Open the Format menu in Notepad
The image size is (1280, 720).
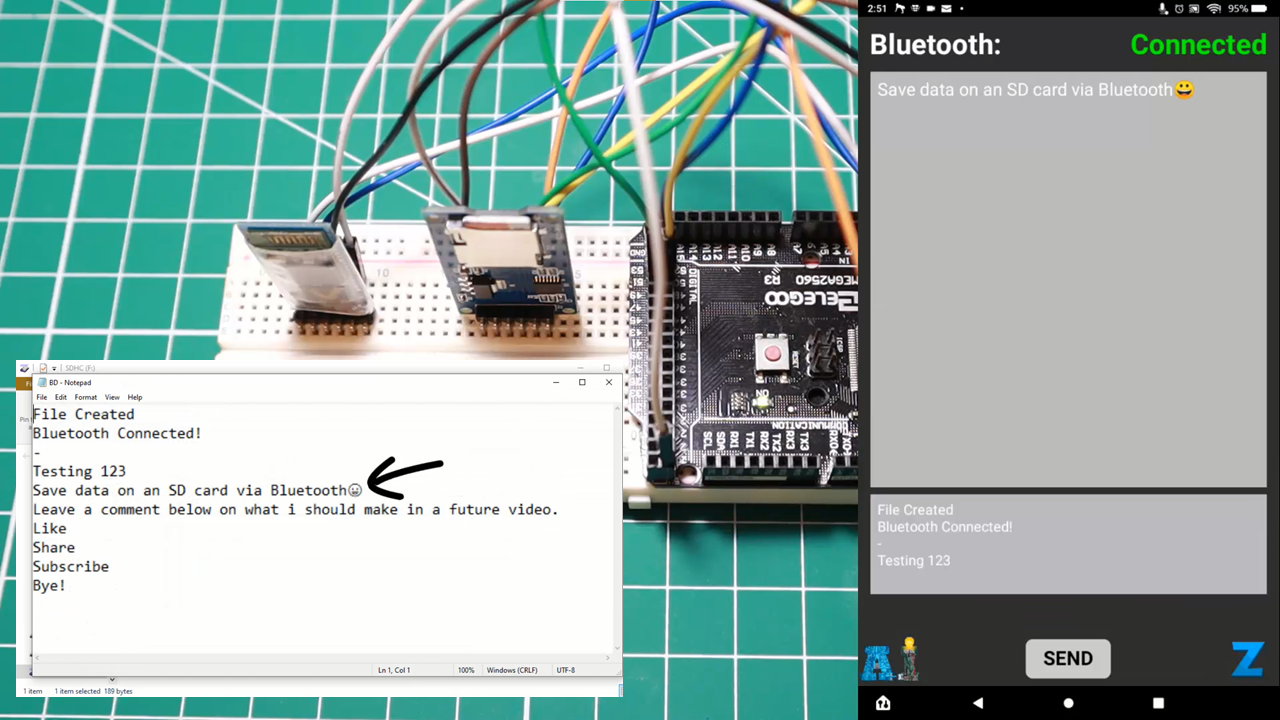pyautogui.click(x=85, y=397)
